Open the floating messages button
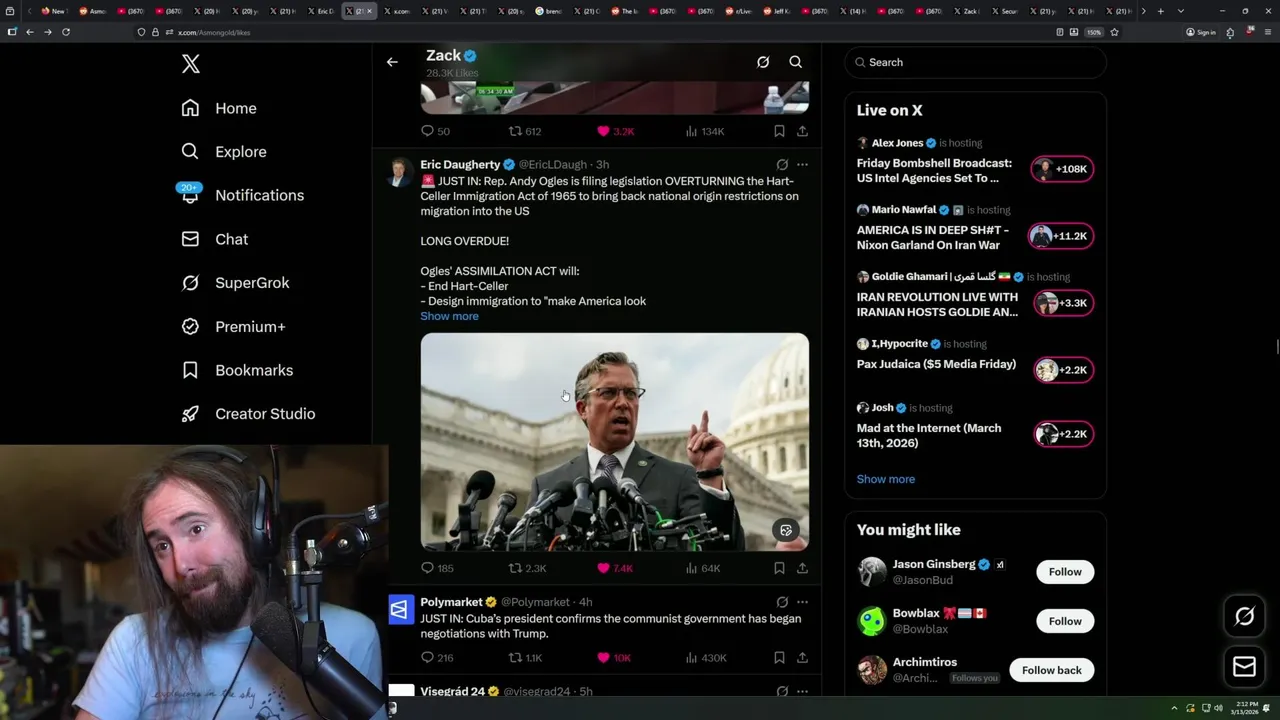 [1245, 667]
